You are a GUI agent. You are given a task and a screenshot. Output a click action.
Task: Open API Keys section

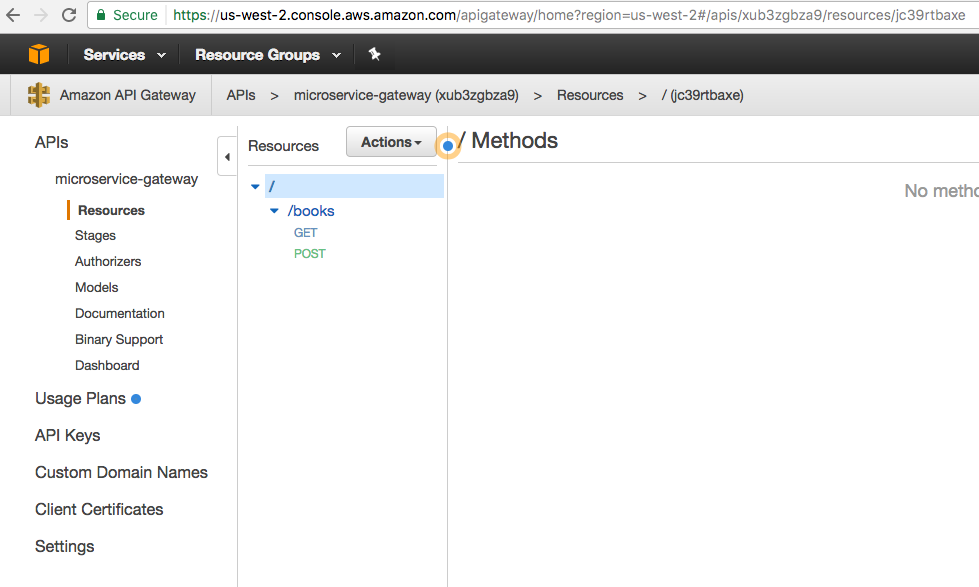(x=68, y=435)
